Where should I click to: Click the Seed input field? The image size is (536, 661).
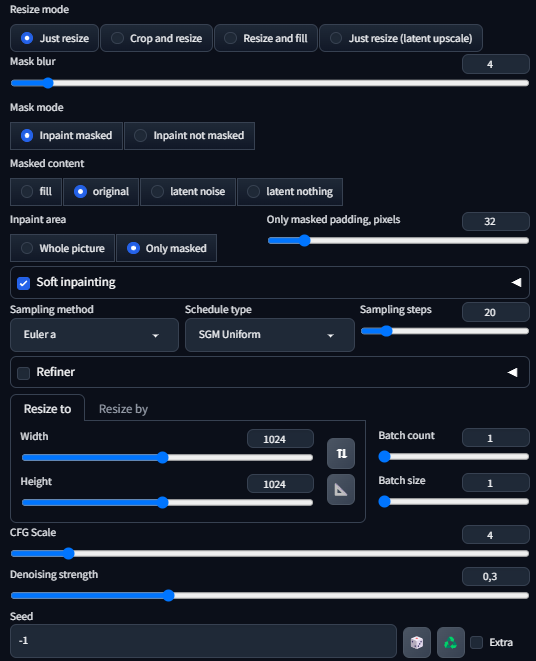[203, 641]
